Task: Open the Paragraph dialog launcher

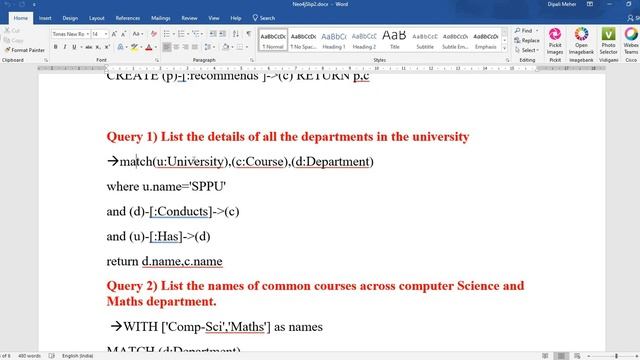Action: (252, 60)
